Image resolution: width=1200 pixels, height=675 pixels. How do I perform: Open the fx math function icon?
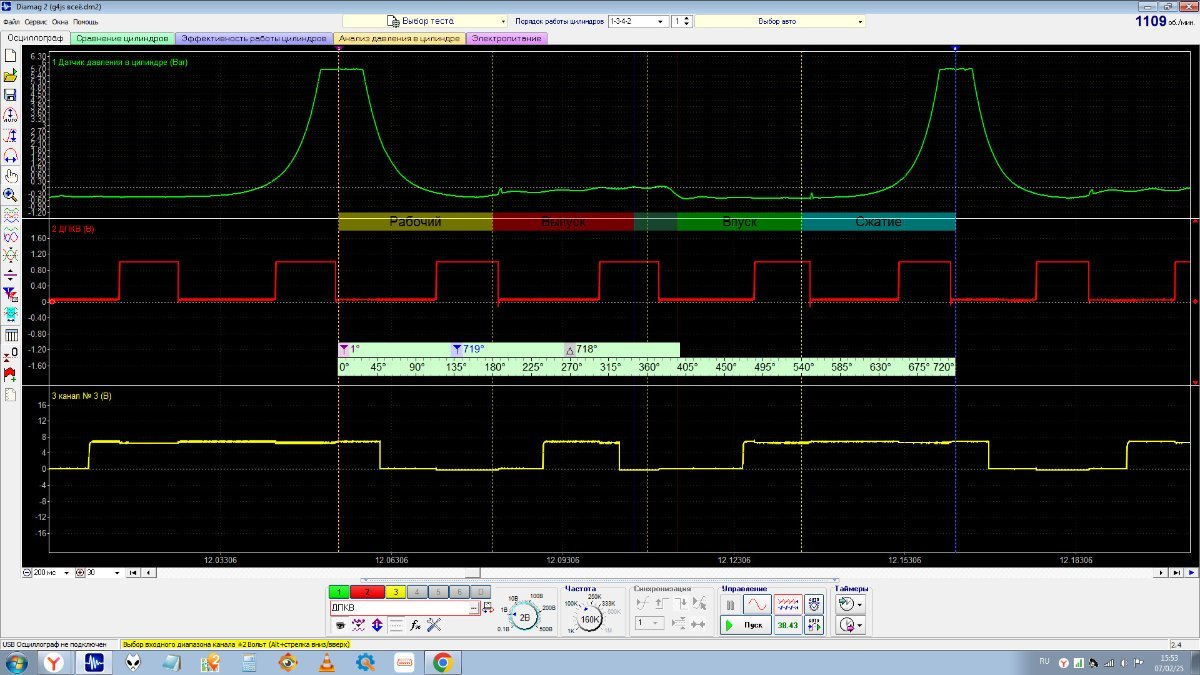tap(415, 625)
